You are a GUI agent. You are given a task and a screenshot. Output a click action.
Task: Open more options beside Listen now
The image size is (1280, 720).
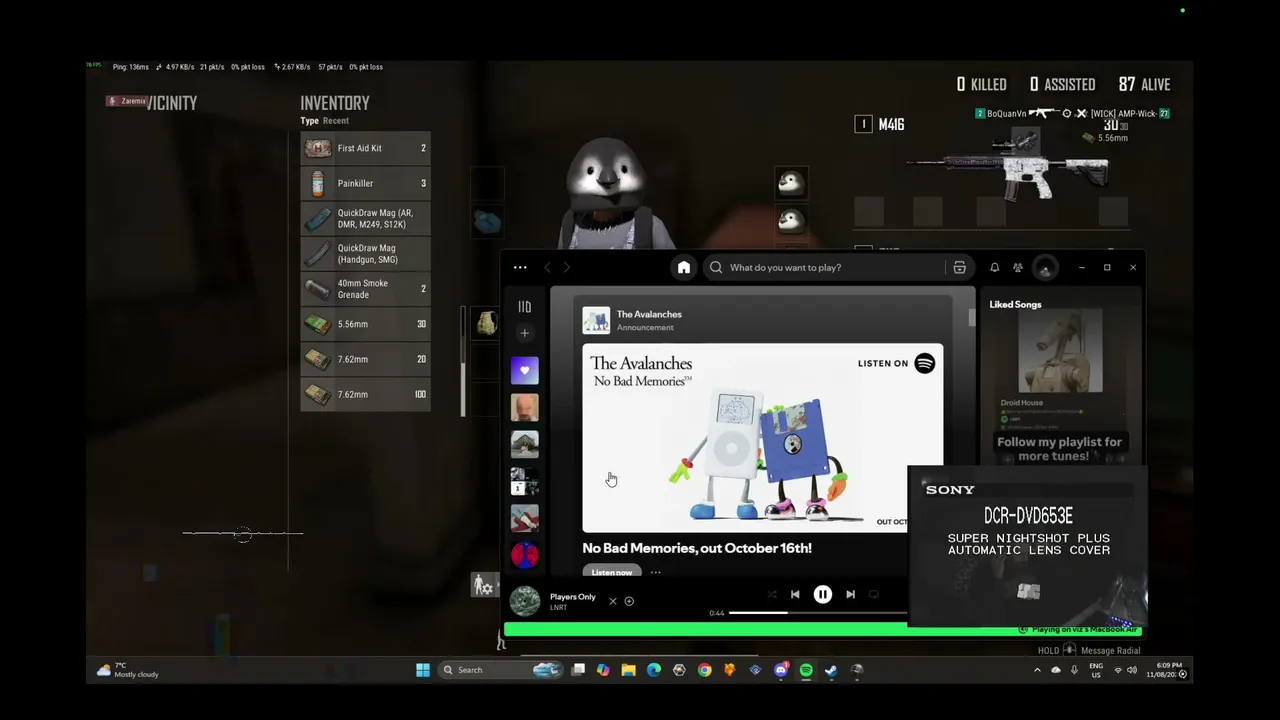click(655, 572)
